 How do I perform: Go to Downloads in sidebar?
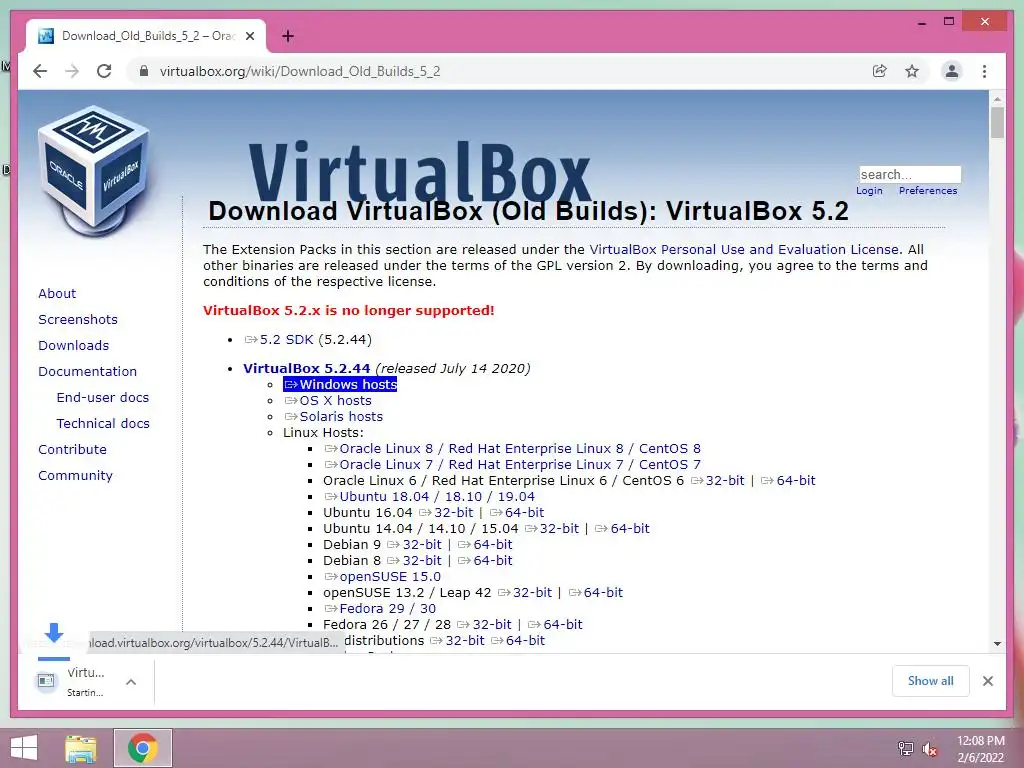tap(73, 345)
